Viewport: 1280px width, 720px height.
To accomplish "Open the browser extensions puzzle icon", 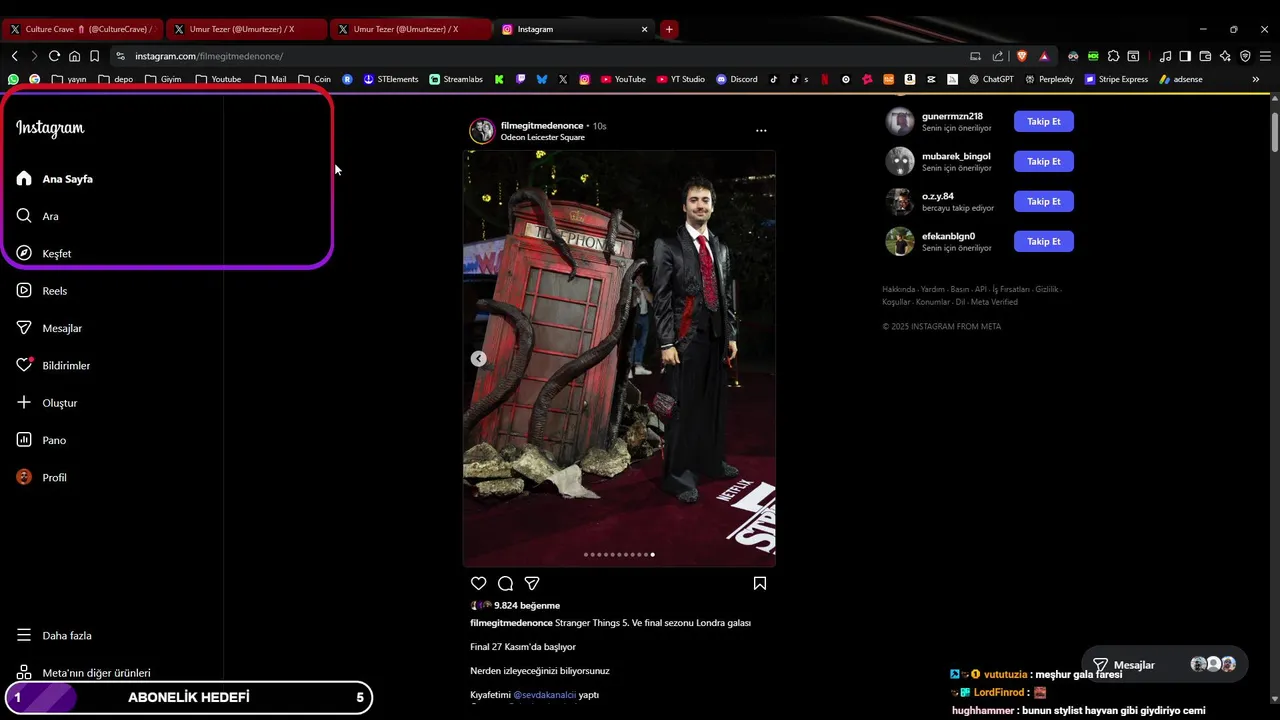I will [1113, 56].
